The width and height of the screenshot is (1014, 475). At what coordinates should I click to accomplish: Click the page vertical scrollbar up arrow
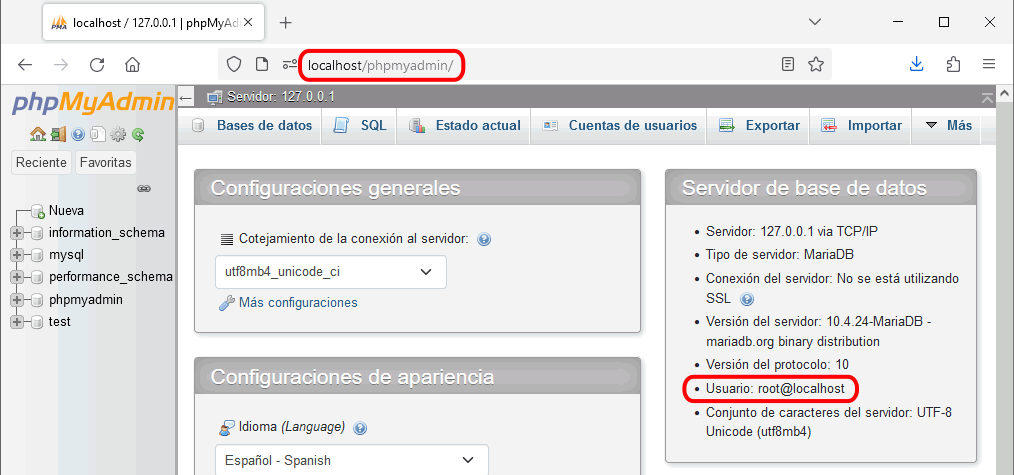[x=1006, y=94]
